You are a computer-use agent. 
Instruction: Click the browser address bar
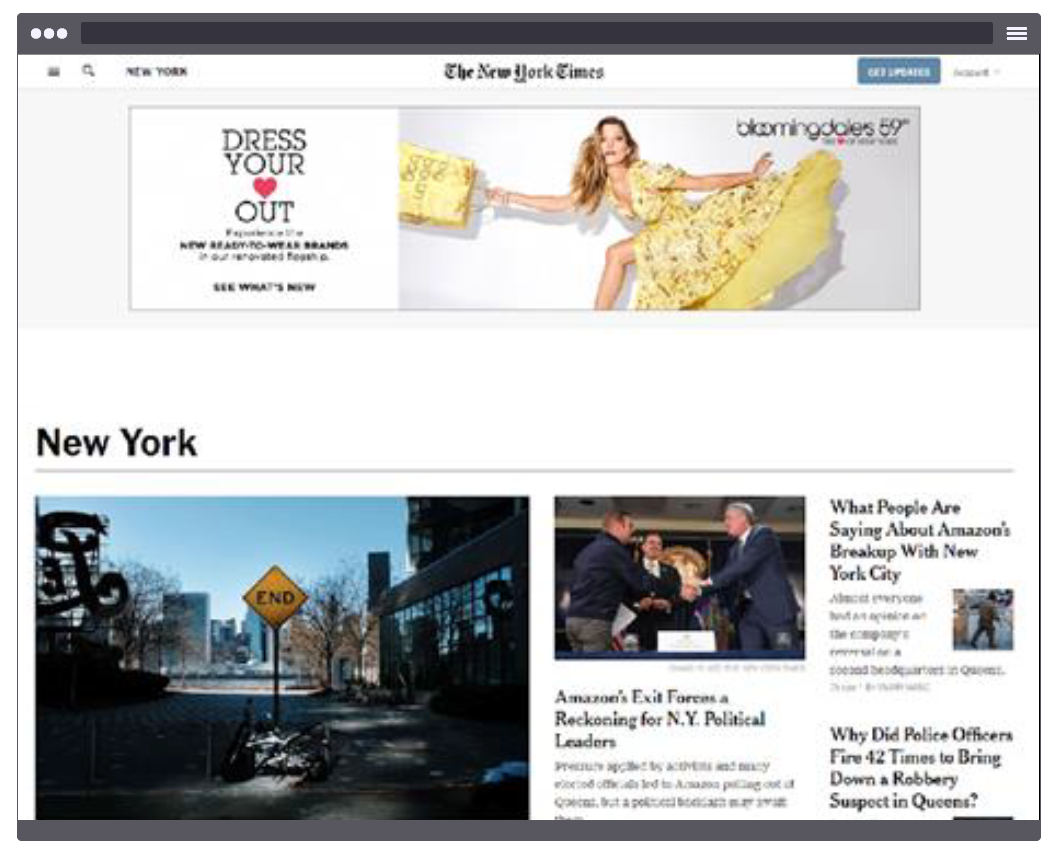[x=537, y=33]
